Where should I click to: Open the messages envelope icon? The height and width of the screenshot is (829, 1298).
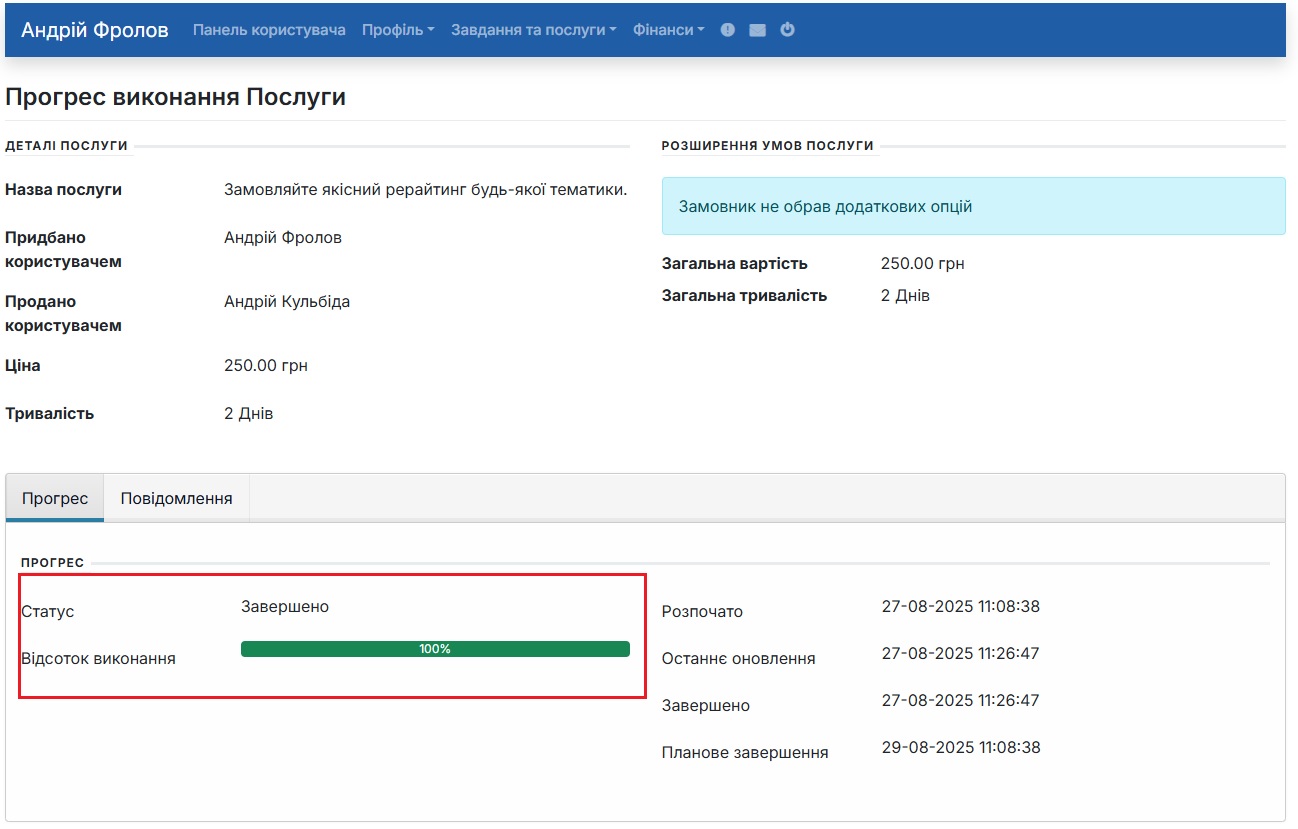click(757, 29)
